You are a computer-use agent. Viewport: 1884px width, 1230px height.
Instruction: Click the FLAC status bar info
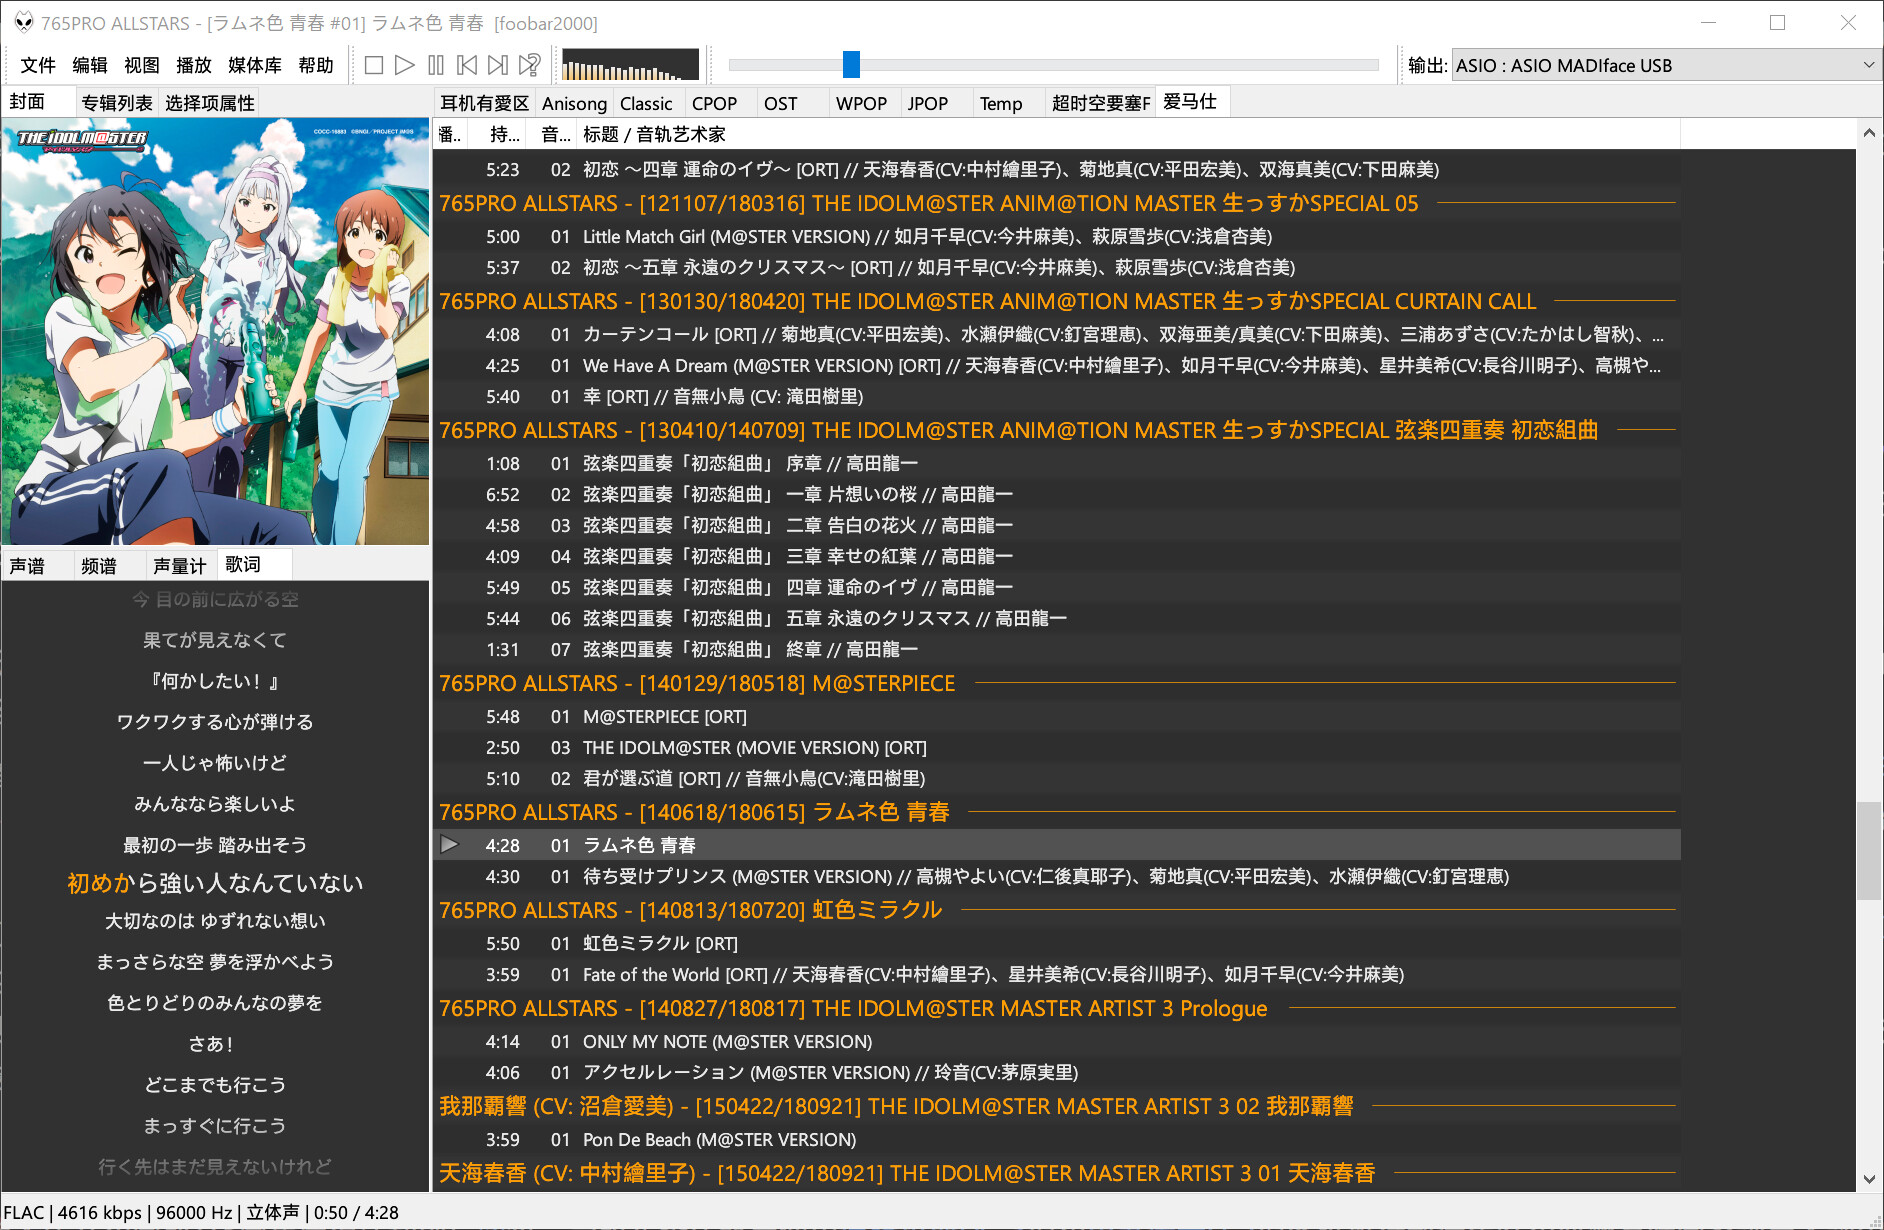[x=201, y=1212]
